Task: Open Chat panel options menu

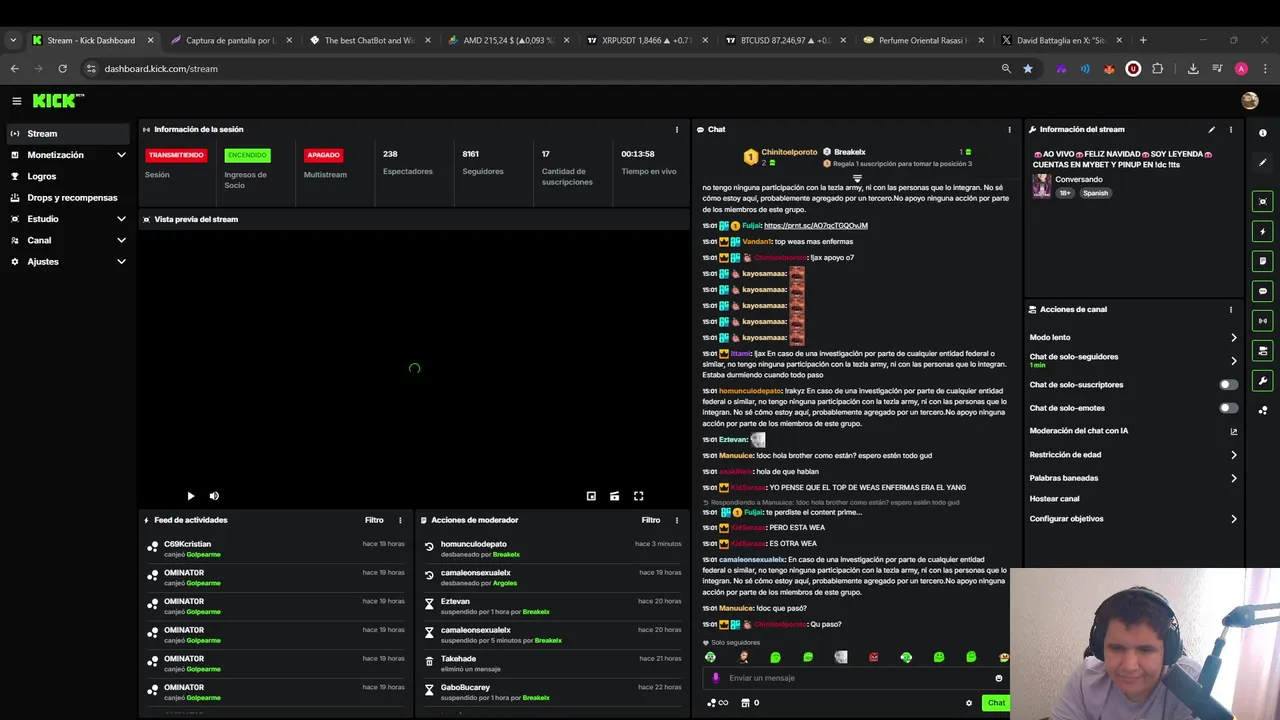Action: pyautogui.click(x=1009, y=129)
